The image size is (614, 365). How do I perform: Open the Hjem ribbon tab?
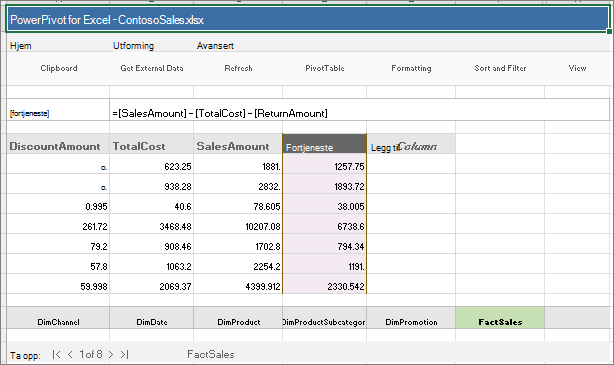[21, 46]
